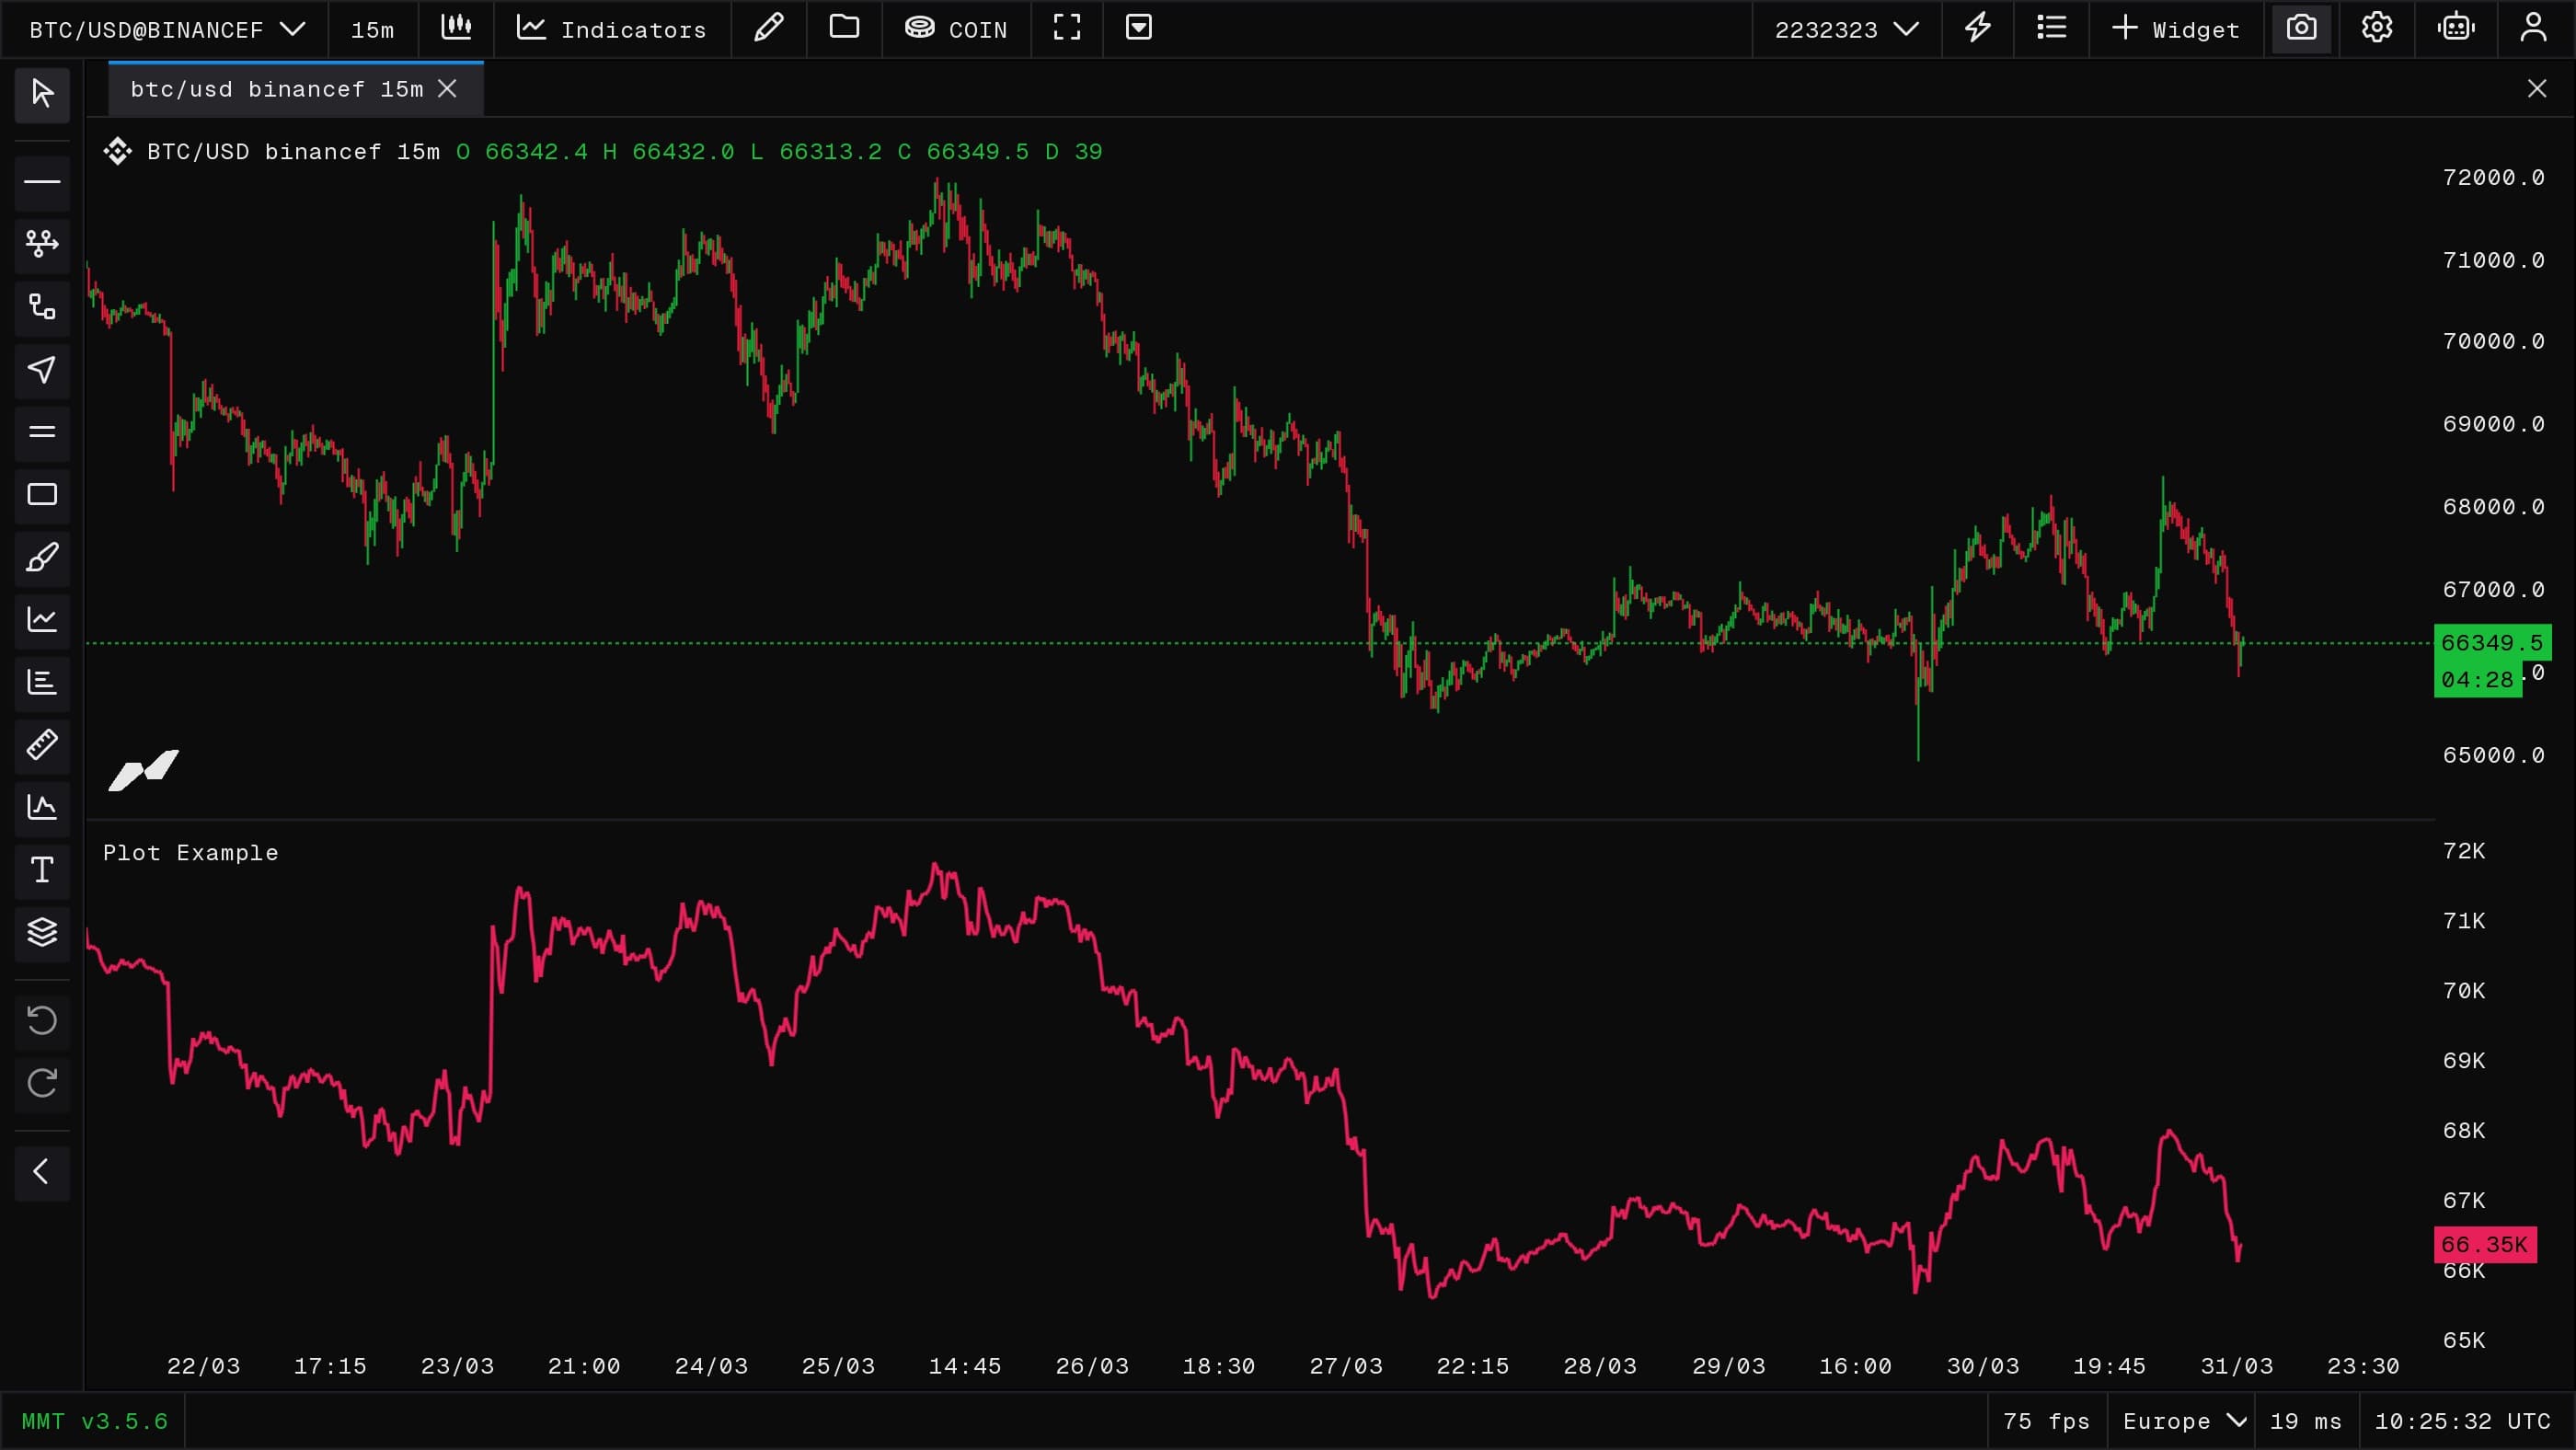Image resolution: width=2576 pixels, height=1450 pixels.
Task: Select the rectangle shape tool
Action: [x=42, y=495]
